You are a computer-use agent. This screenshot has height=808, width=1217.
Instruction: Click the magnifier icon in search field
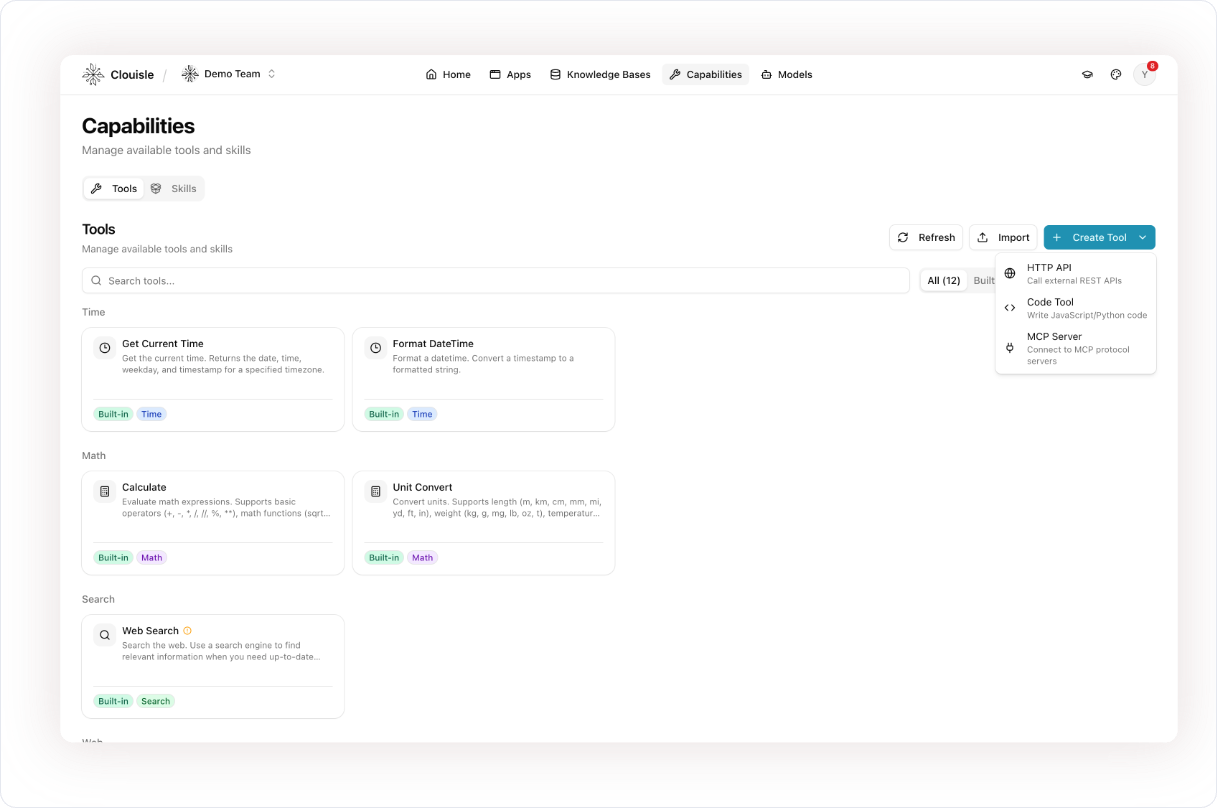97,281
